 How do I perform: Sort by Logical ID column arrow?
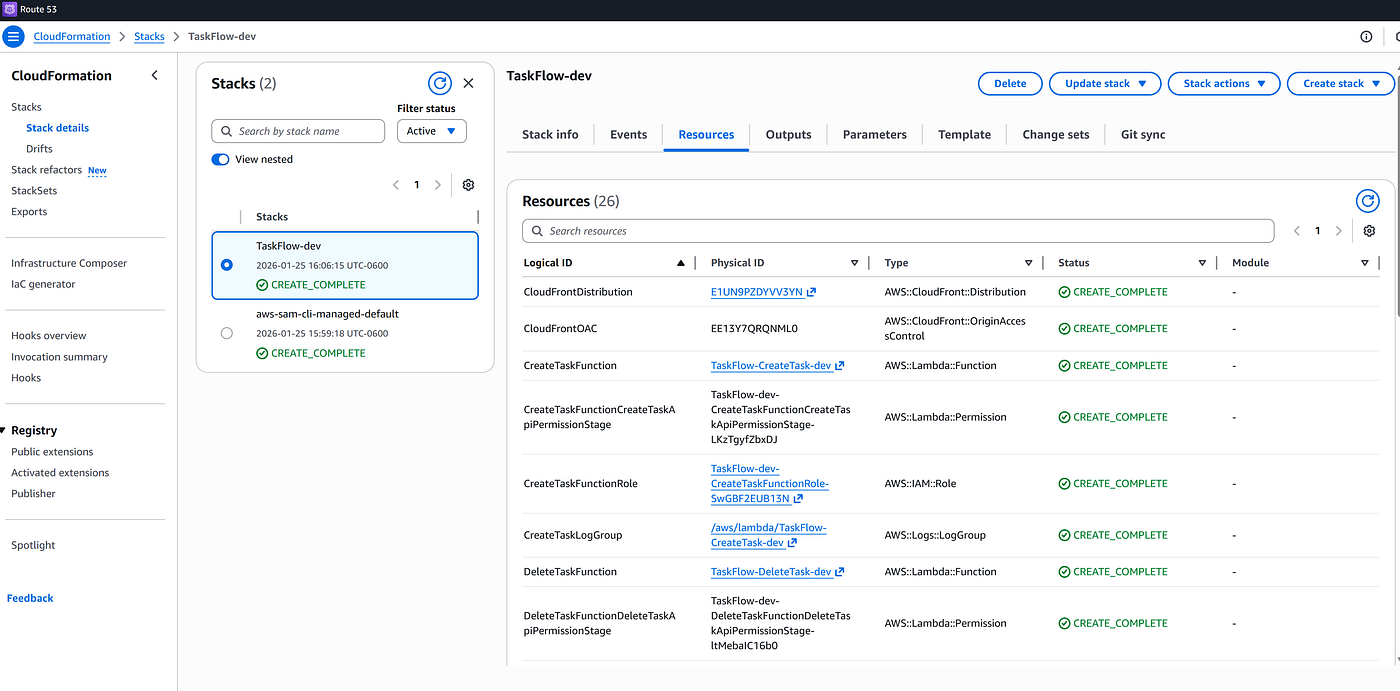point(681,263)
